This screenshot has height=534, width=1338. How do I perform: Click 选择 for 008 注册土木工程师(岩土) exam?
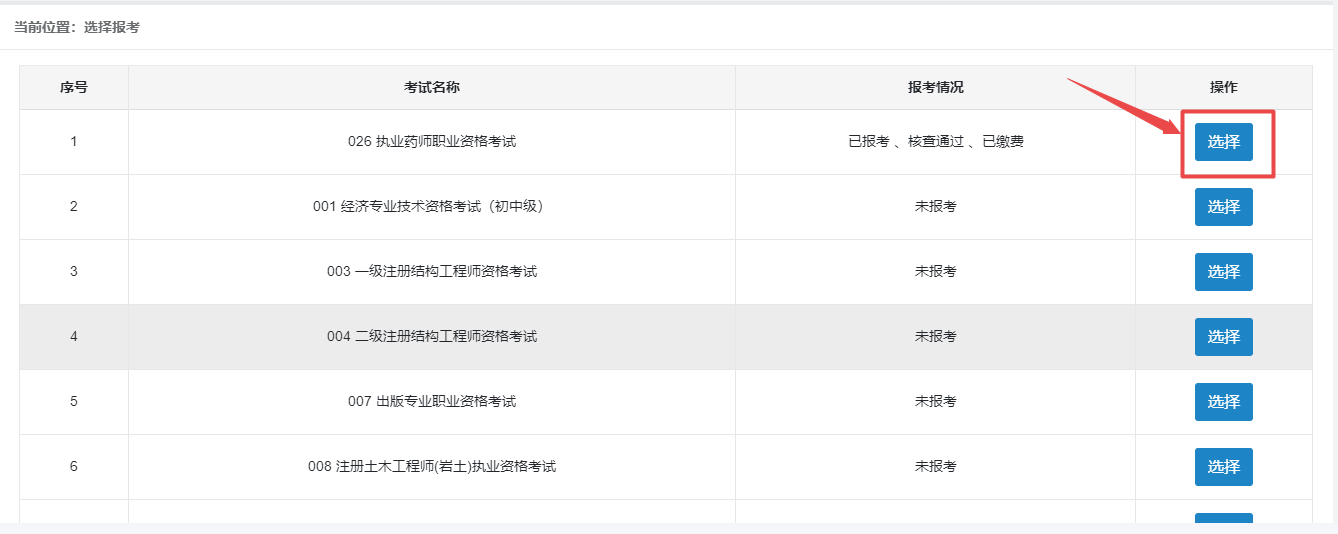tap(1223, 467)
